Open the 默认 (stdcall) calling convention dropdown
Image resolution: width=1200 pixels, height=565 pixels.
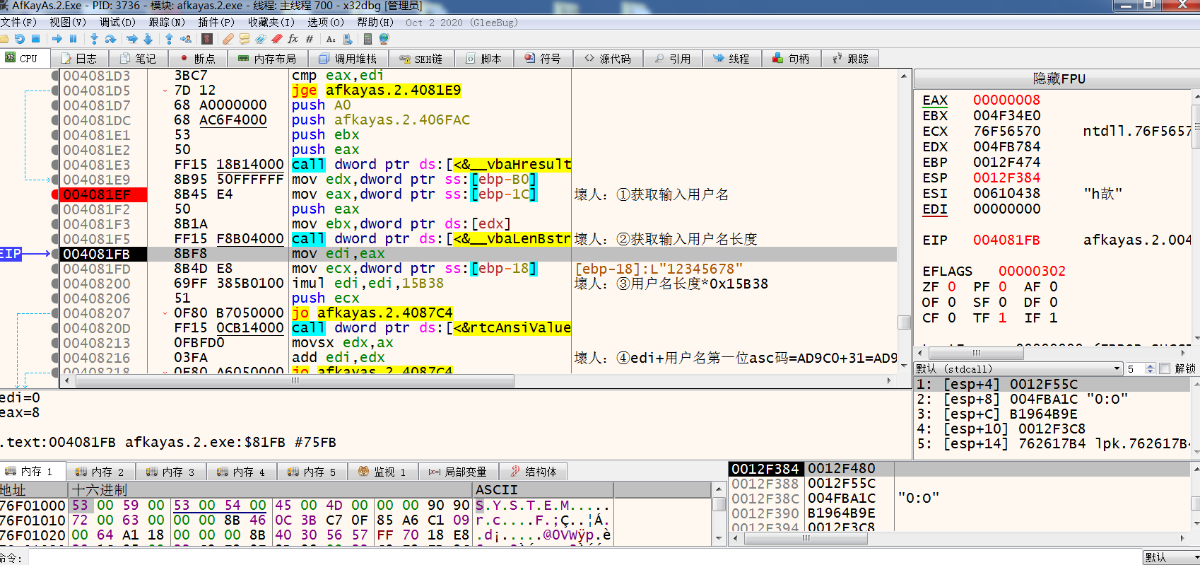1017,369
